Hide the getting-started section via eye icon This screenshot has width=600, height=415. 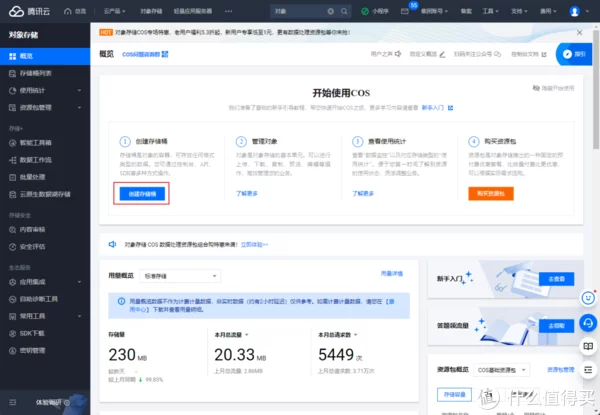click(536, 88)
